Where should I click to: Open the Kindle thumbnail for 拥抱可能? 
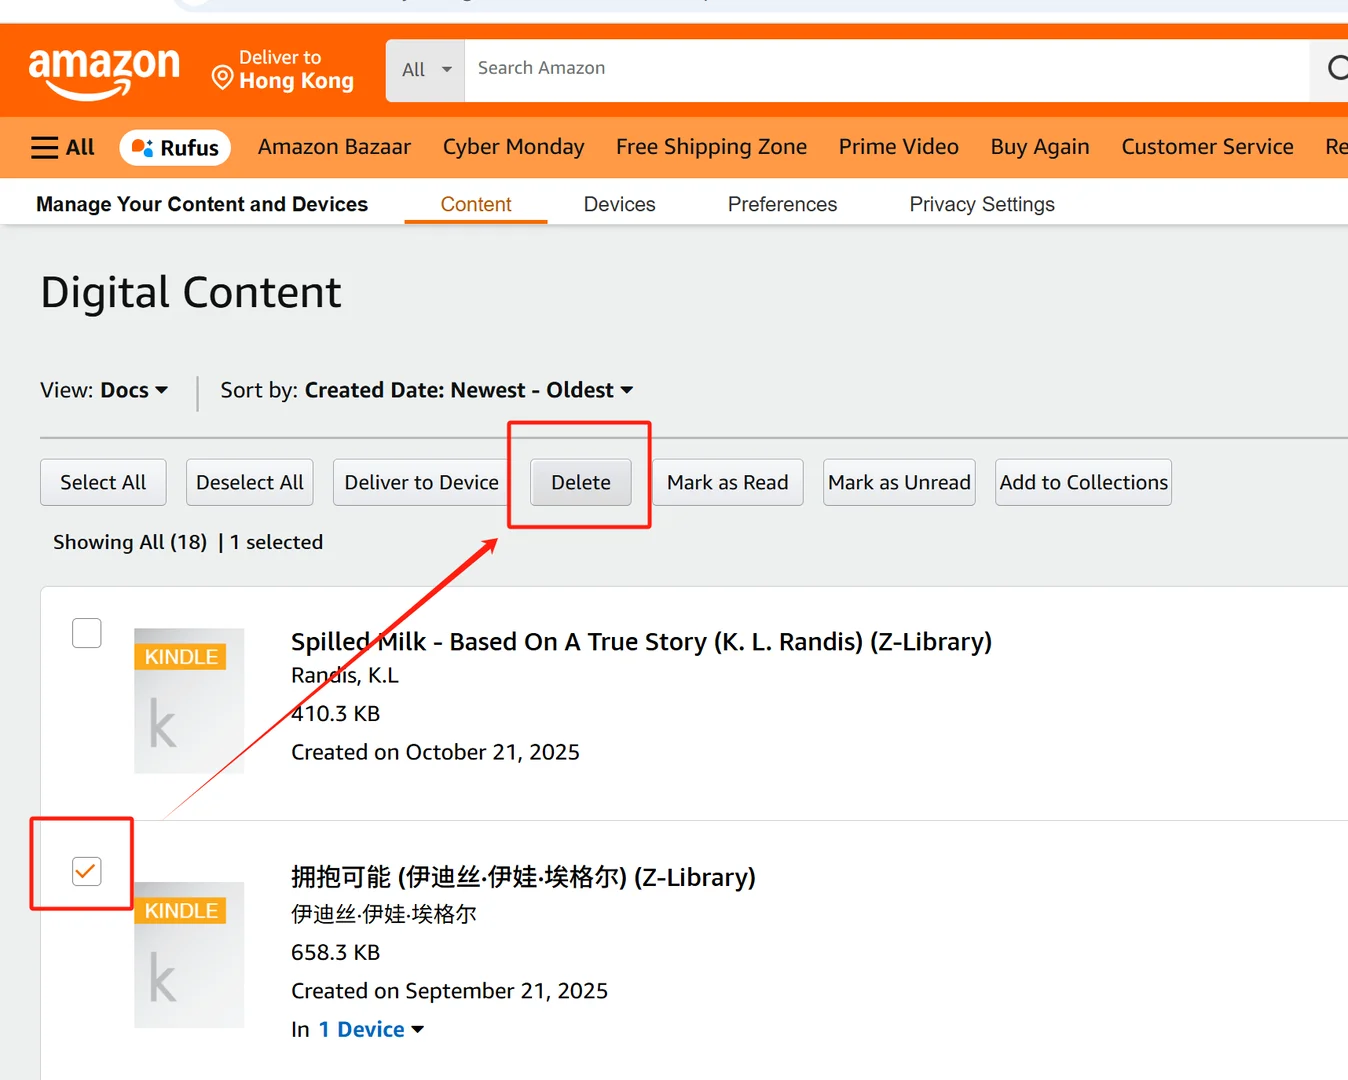click(x=189, y=954)
